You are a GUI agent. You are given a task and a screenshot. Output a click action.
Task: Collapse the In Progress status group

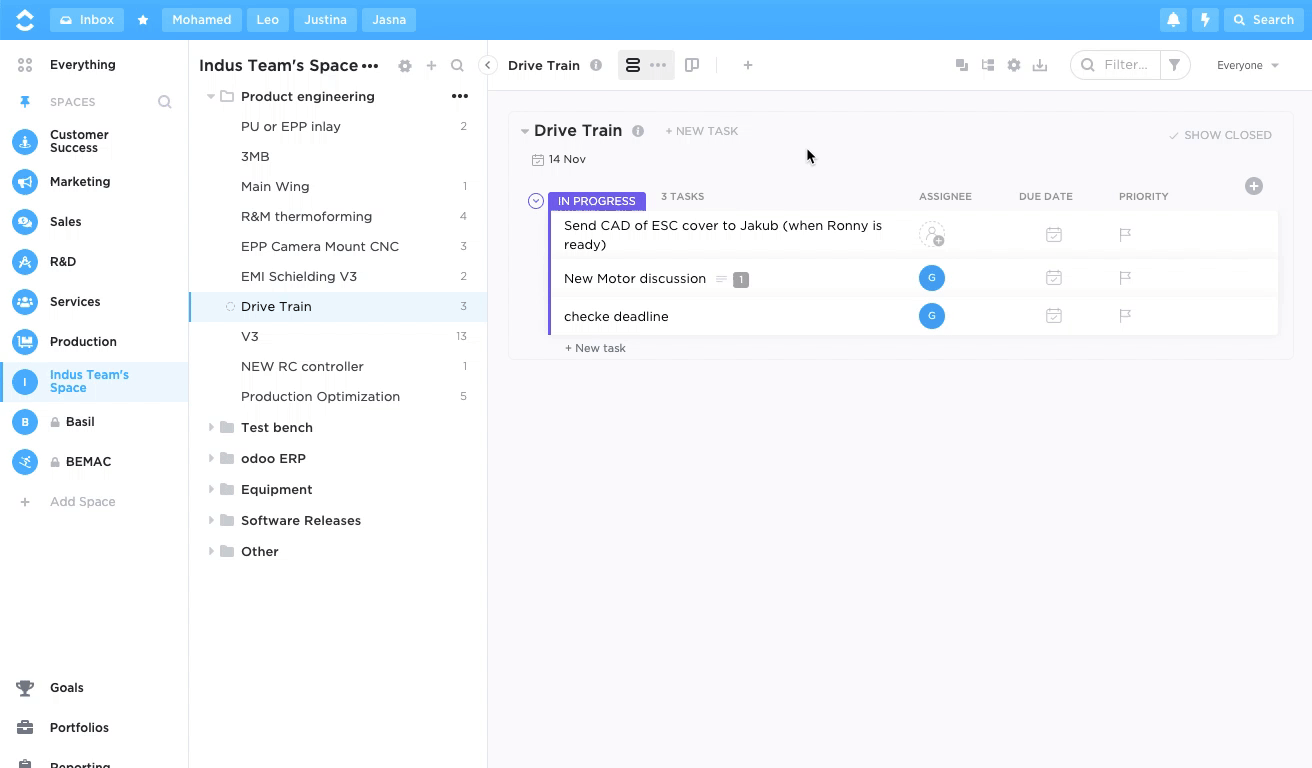[536, 201]
